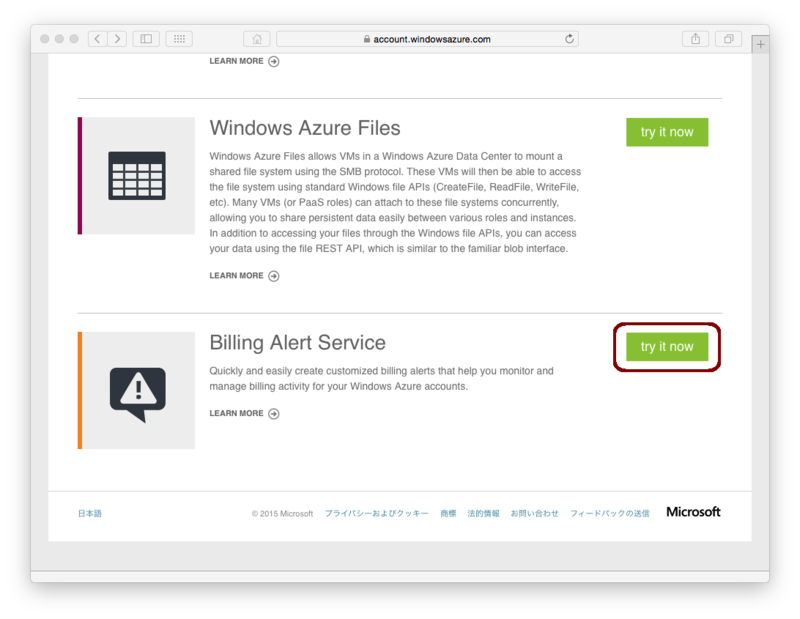Open the Top Sites grid button
The width and height of the screenshot is (800, 619).
tap(179, 39)
